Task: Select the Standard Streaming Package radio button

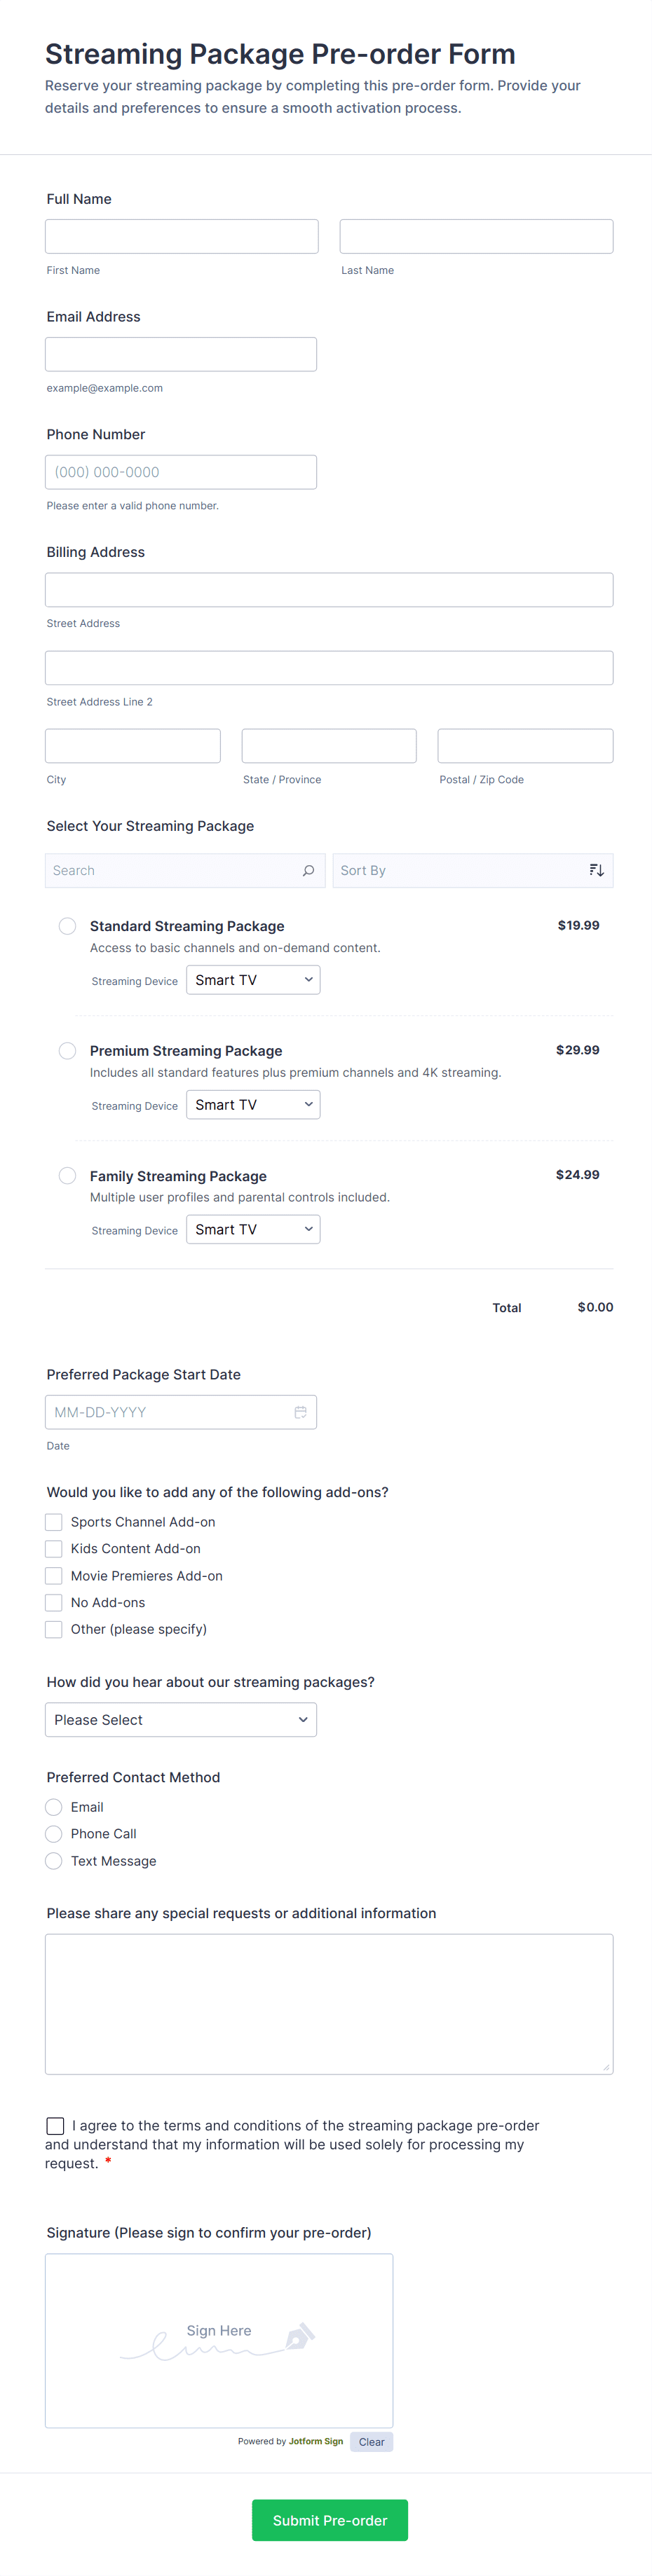Action: 67,926
